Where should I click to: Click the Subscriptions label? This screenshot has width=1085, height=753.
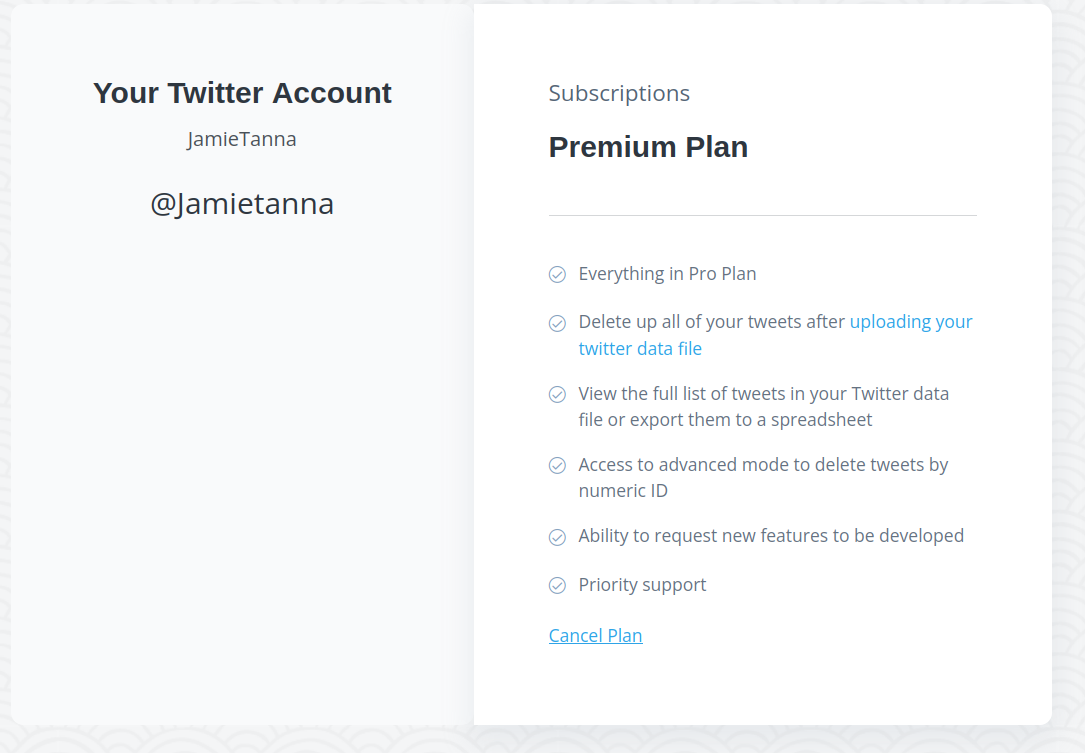coord(619,93)
